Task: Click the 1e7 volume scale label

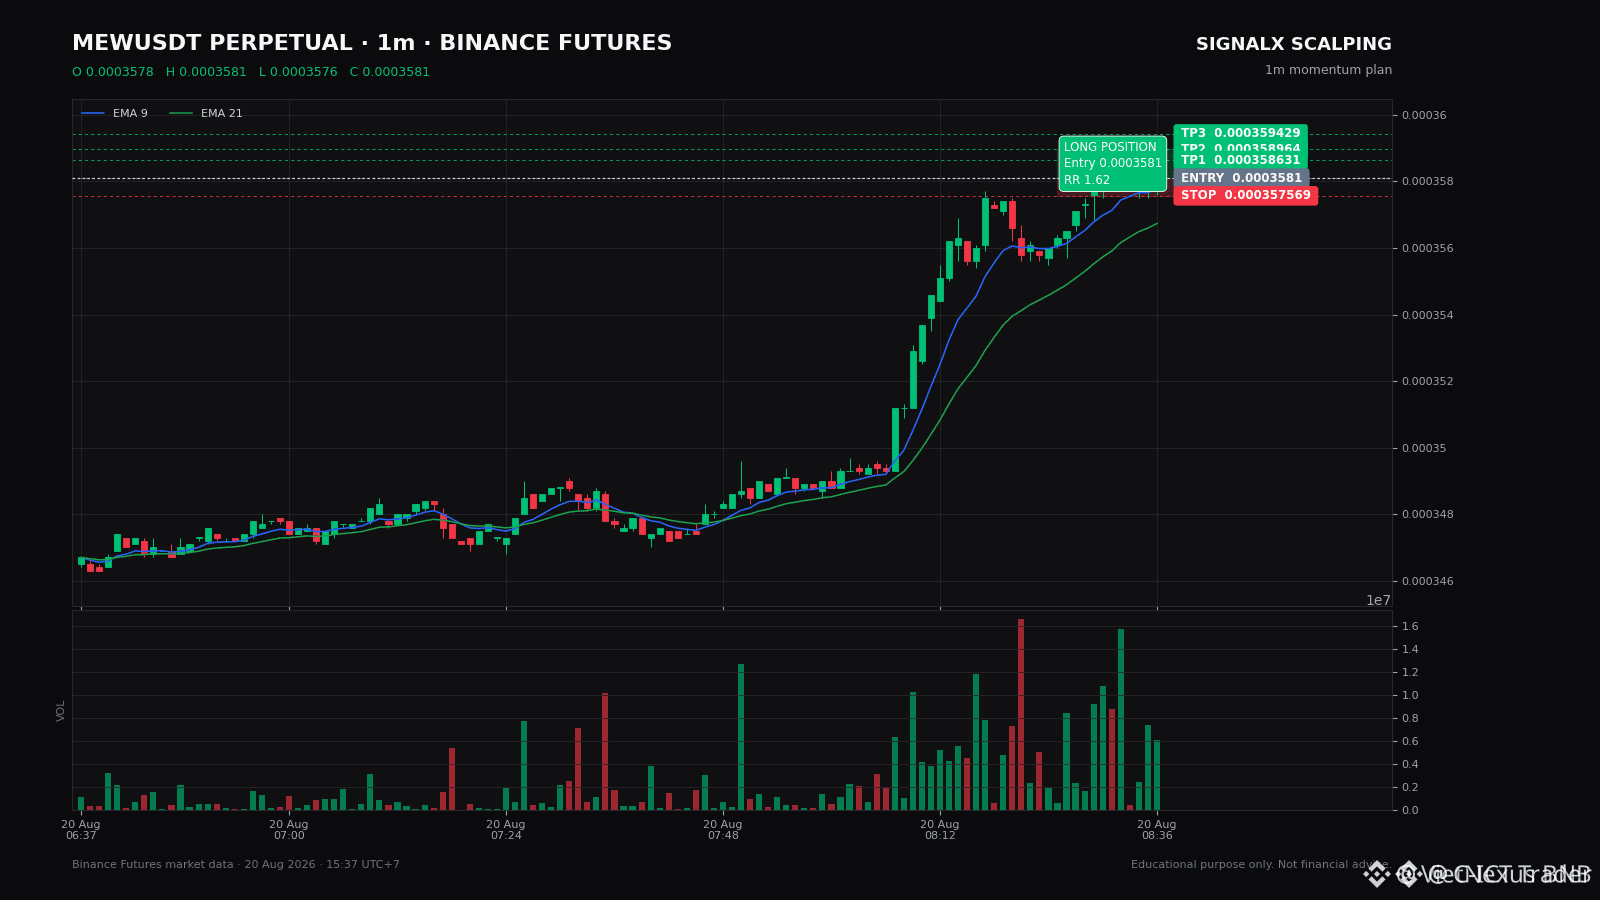Action: [x=1378, y=600]
